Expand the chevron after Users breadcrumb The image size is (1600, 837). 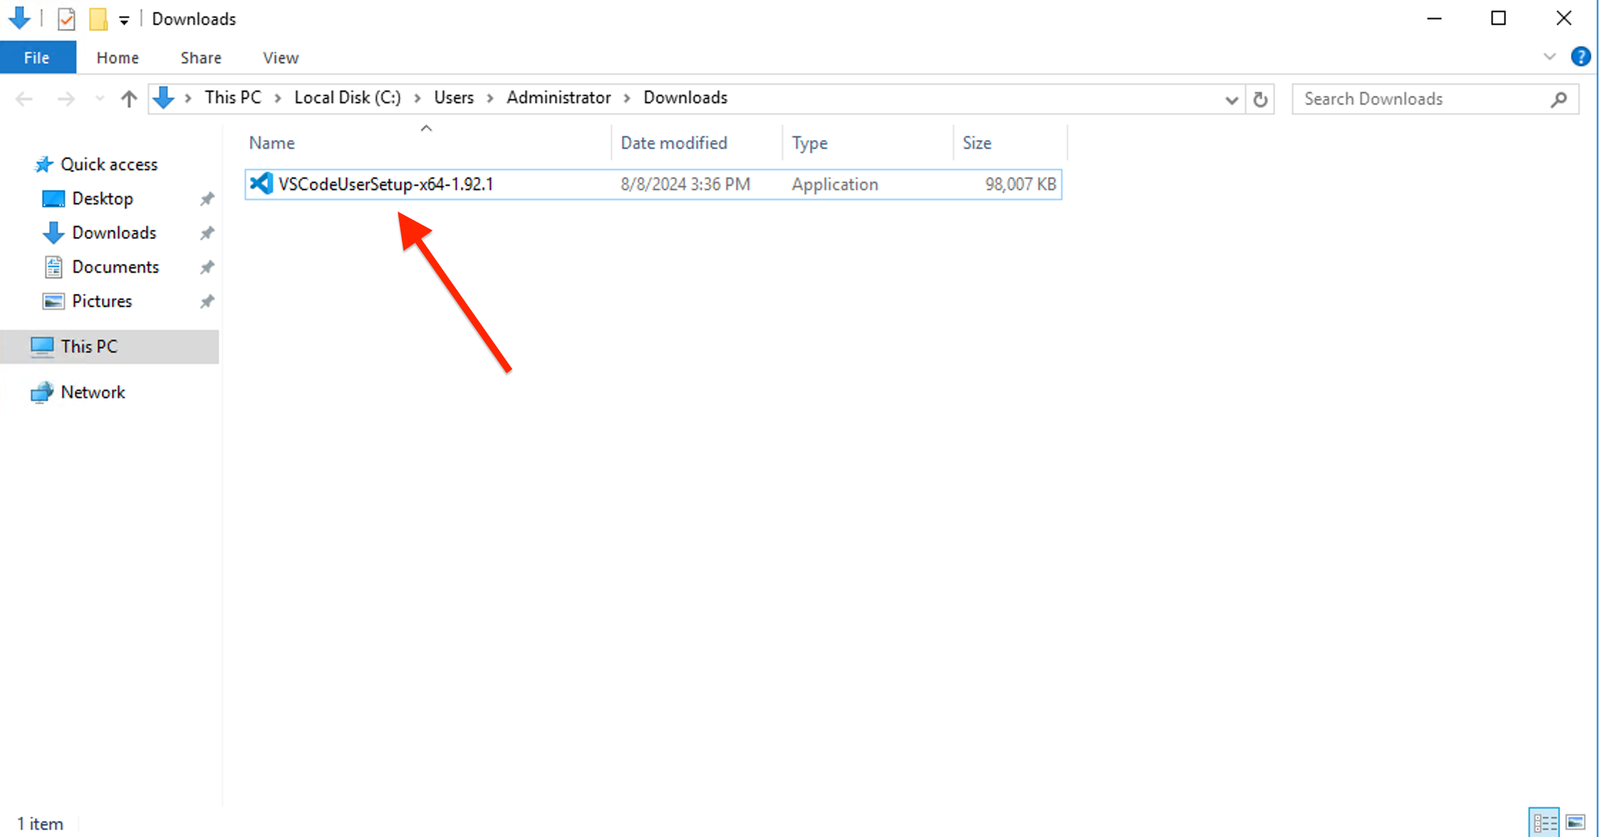(490, 98)
